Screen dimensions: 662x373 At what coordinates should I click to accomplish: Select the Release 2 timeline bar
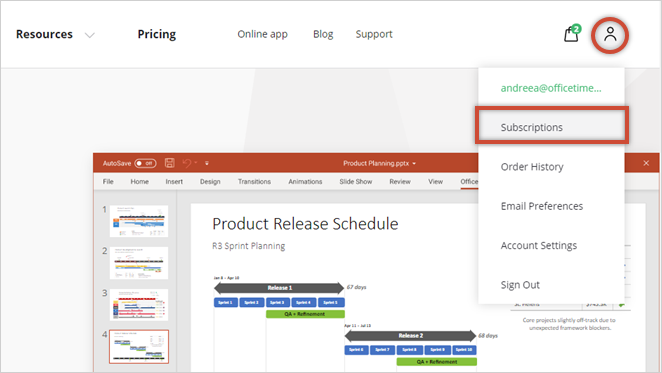coord(410,335)
